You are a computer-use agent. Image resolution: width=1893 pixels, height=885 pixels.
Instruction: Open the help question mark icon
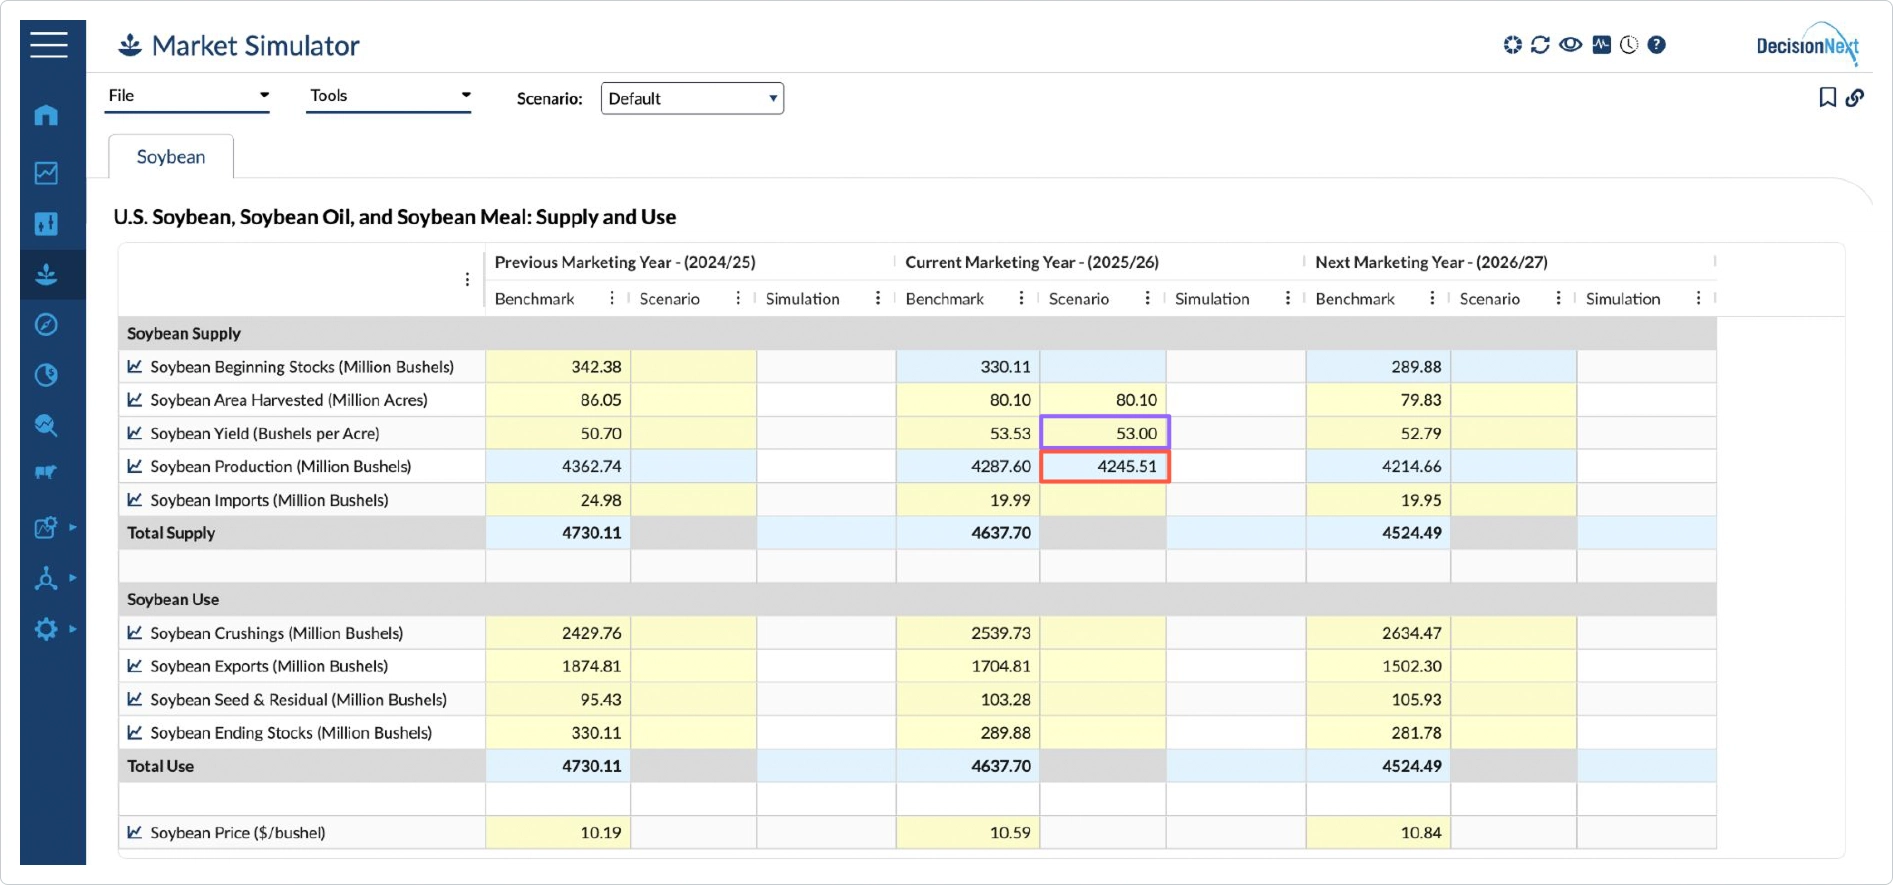point(1657,45)
